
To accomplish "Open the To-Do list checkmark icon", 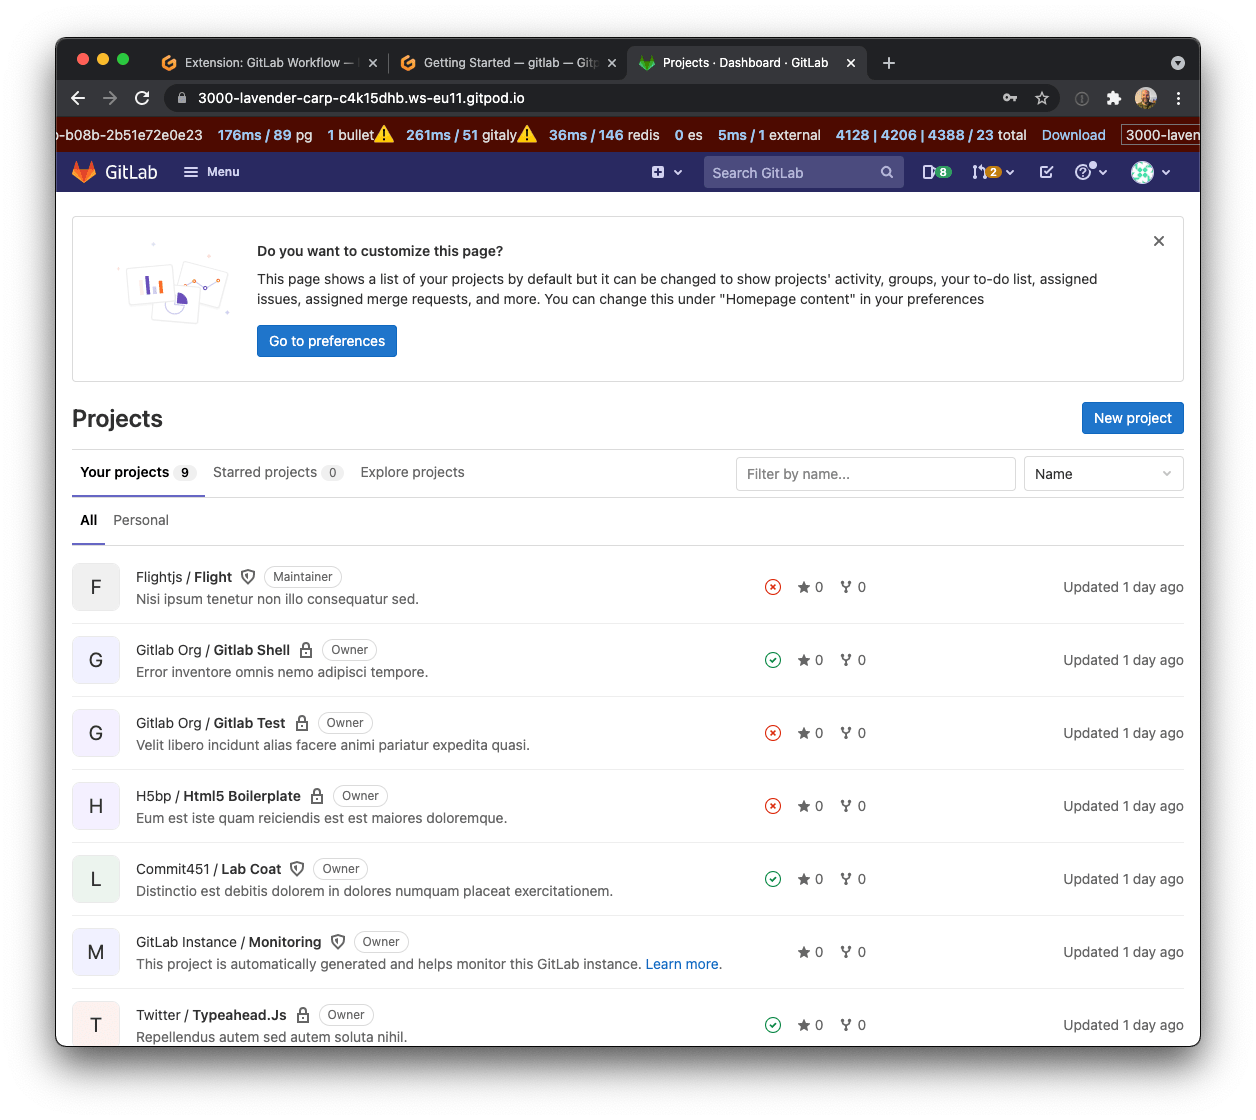I will (x=1046, y=172).
